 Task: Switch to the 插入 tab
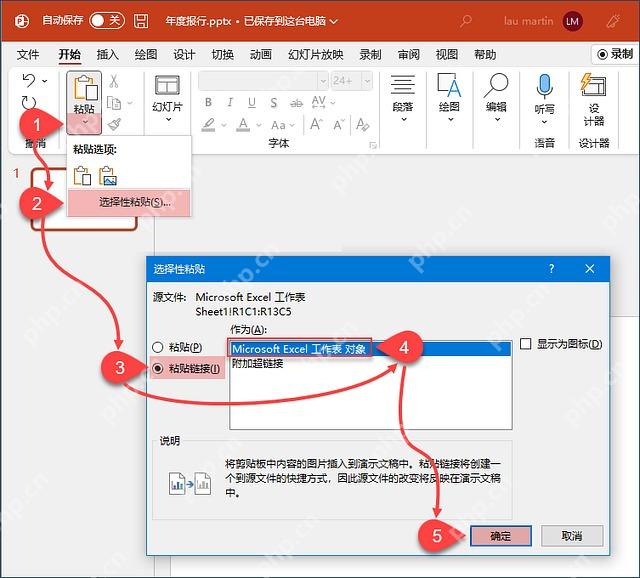pyautogui.click(x=107, y=54)
